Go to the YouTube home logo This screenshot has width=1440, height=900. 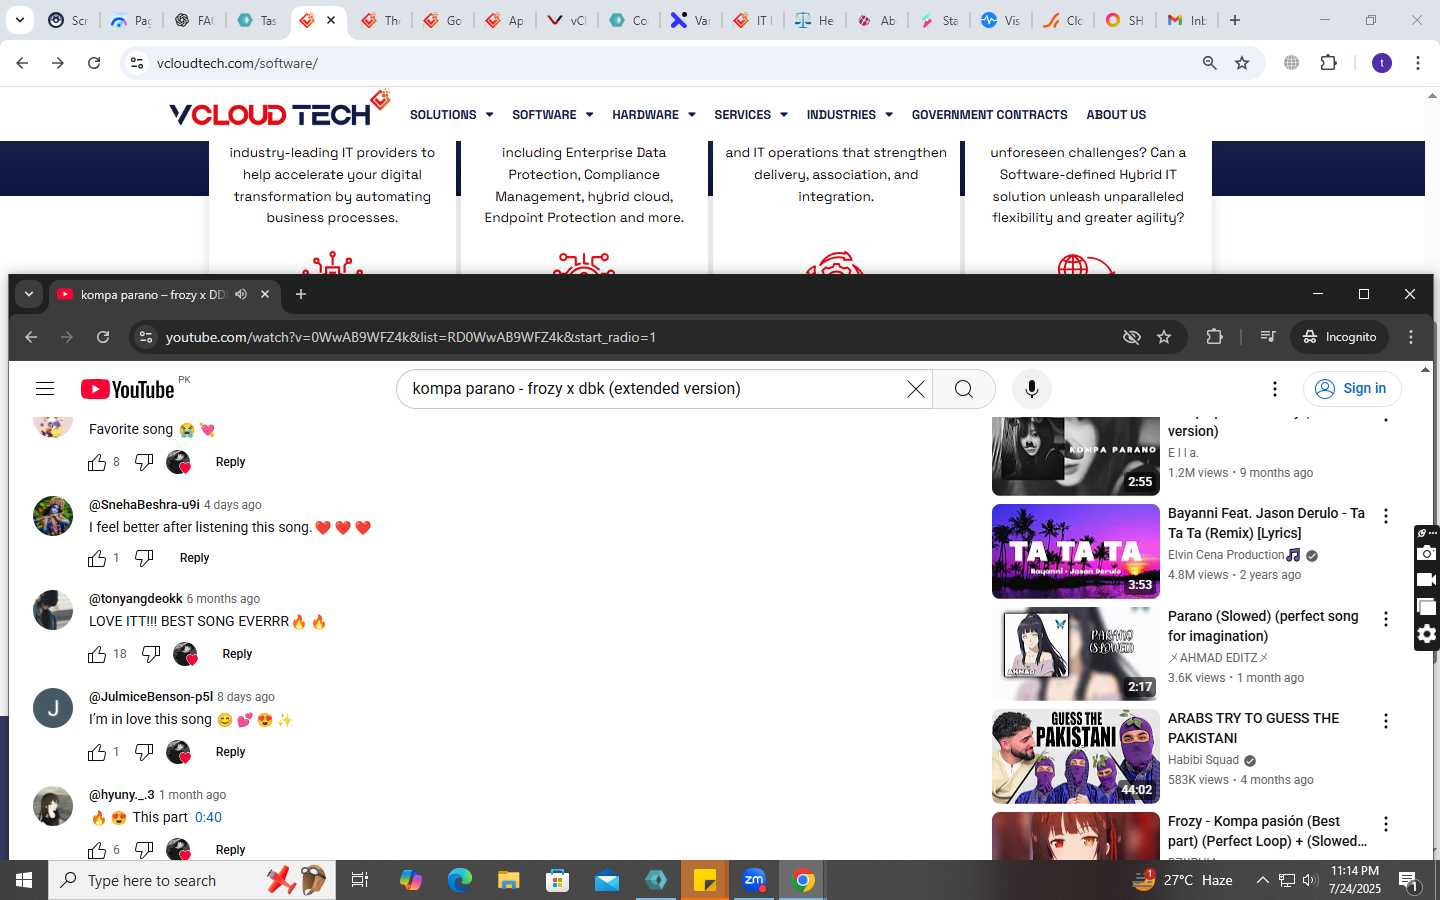[128, 389]
